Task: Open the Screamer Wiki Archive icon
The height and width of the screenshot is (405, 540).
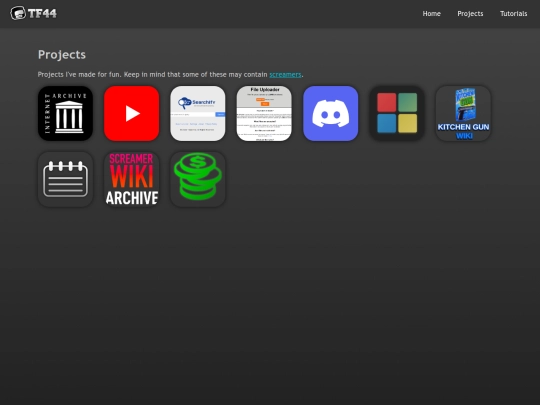Action: point(132,179)
